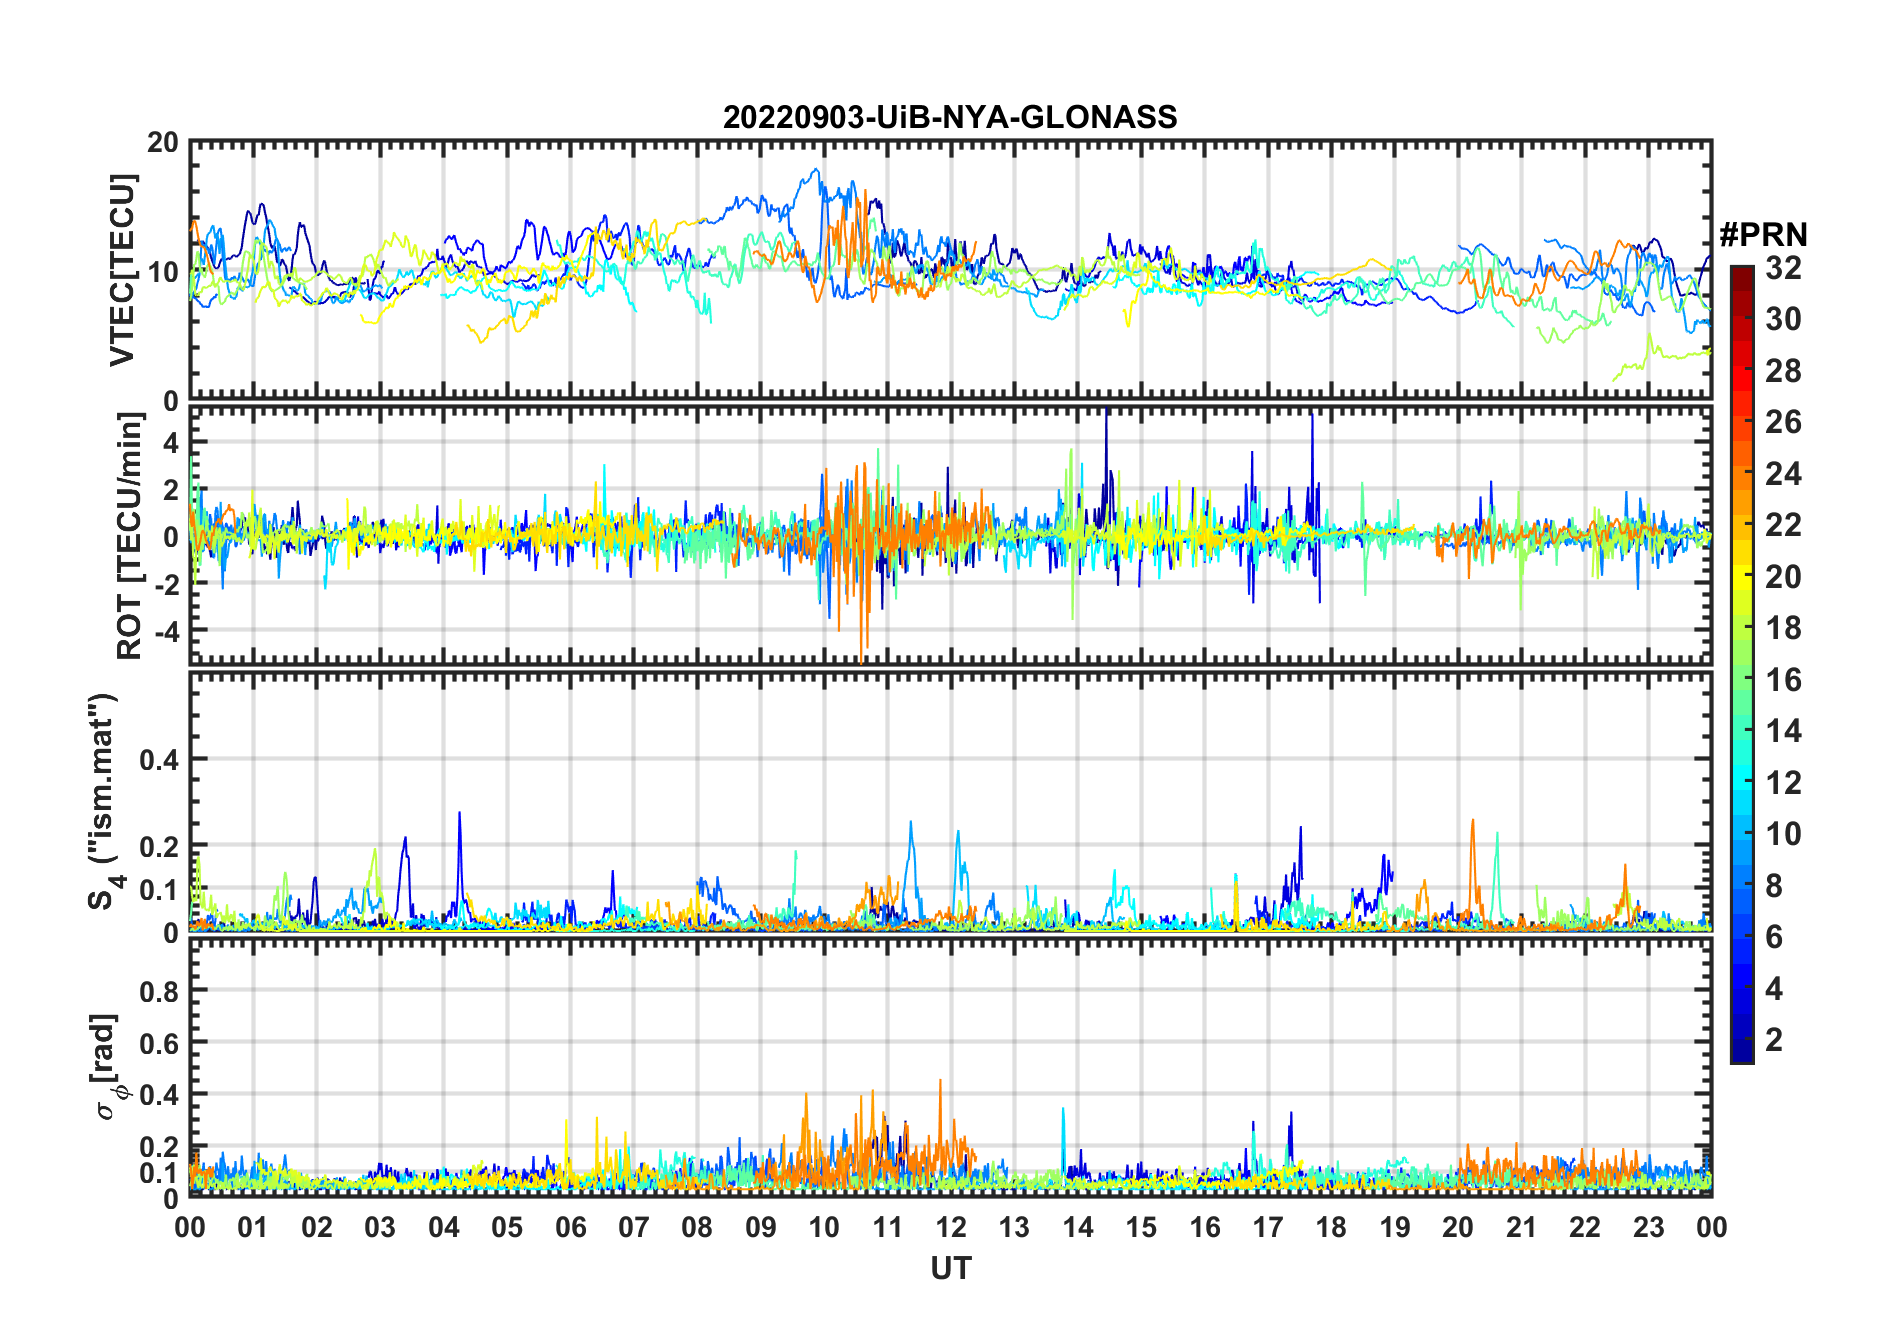Screen dimensions: 1902x1330
Task: Click inside the σφ phase scintillation plot
Action: (951, 1067)
